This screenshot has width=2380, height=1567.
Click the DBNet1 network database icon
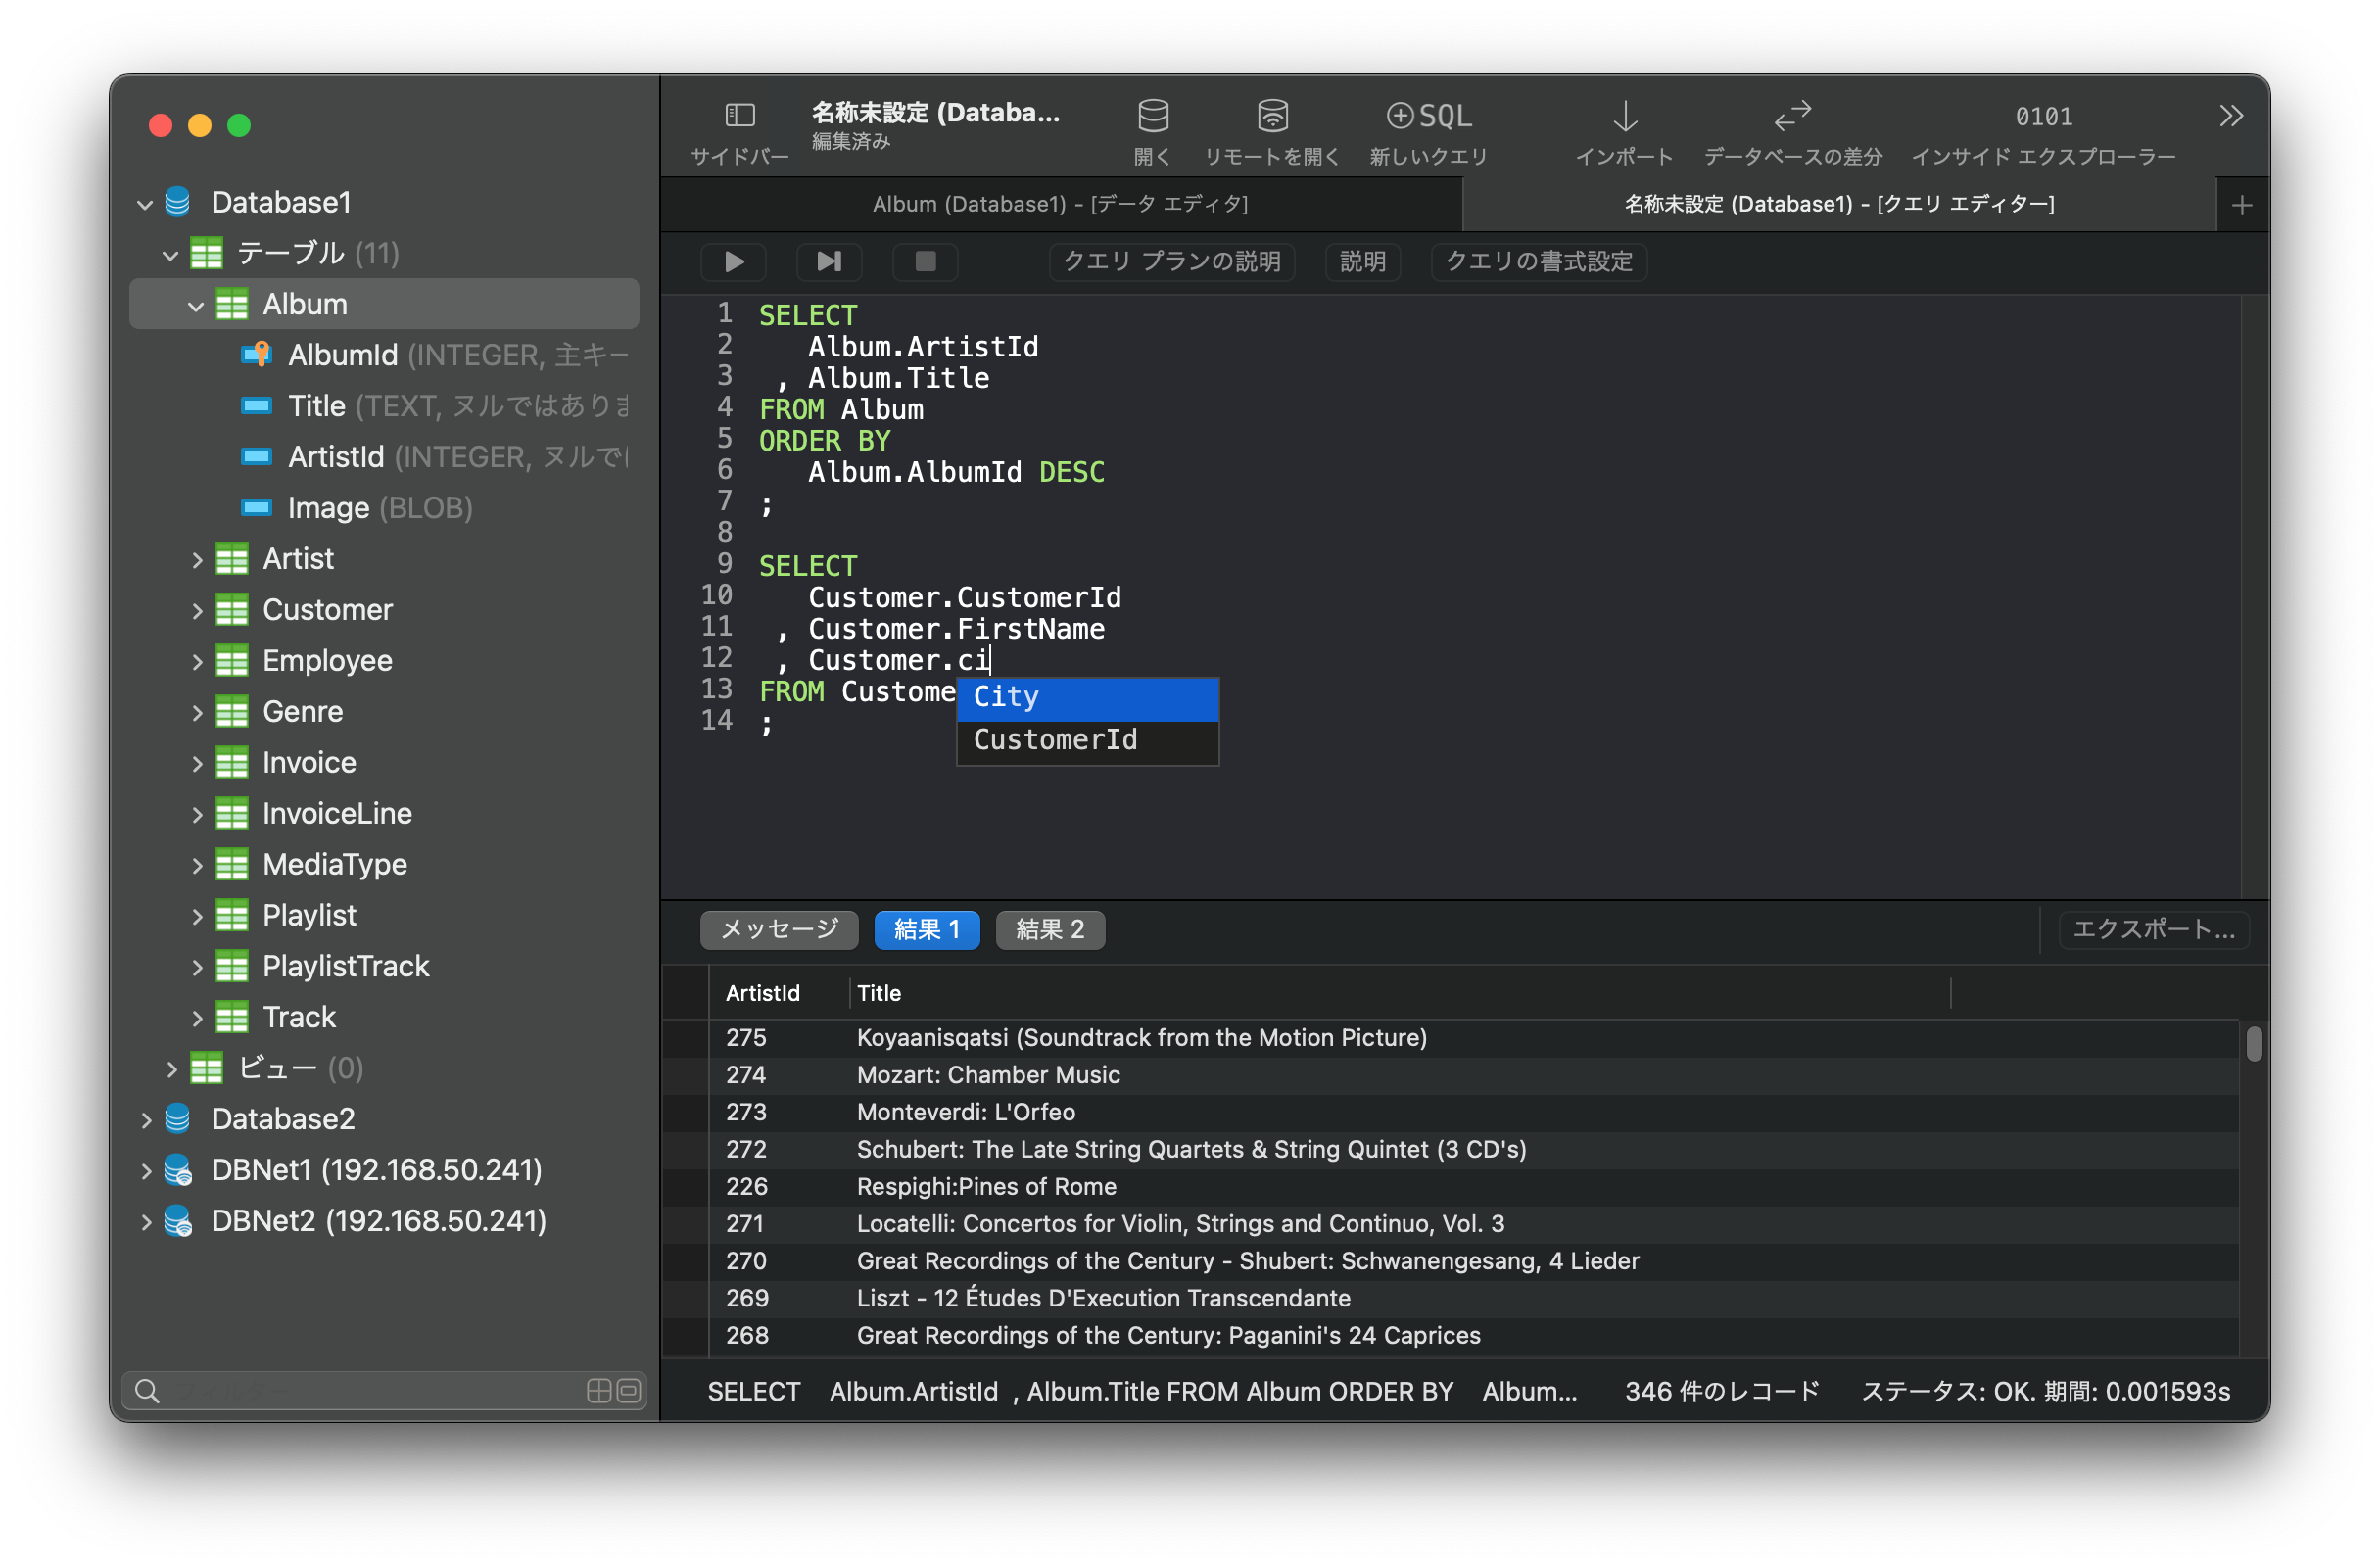tap(178, 1169)
